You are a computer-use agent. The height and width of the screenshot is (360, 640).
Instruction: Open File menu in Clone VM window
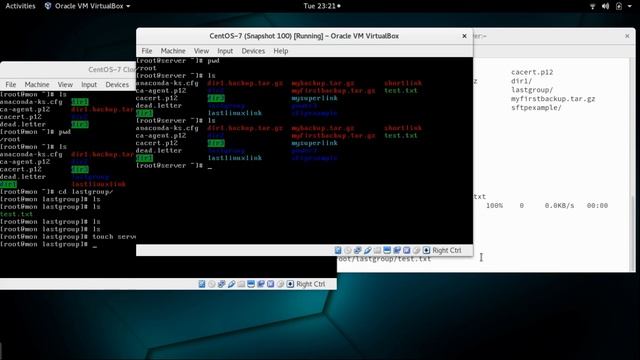pyautogui.click(x=11, y=84)
